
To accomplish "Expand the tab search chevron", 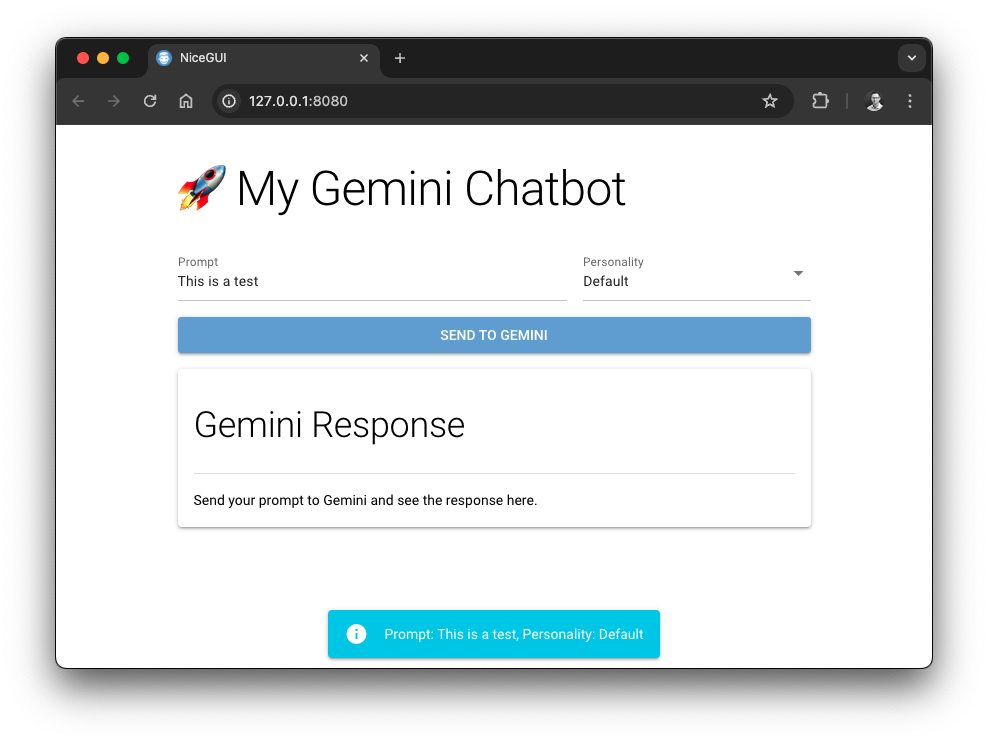I will pos(911,58).
